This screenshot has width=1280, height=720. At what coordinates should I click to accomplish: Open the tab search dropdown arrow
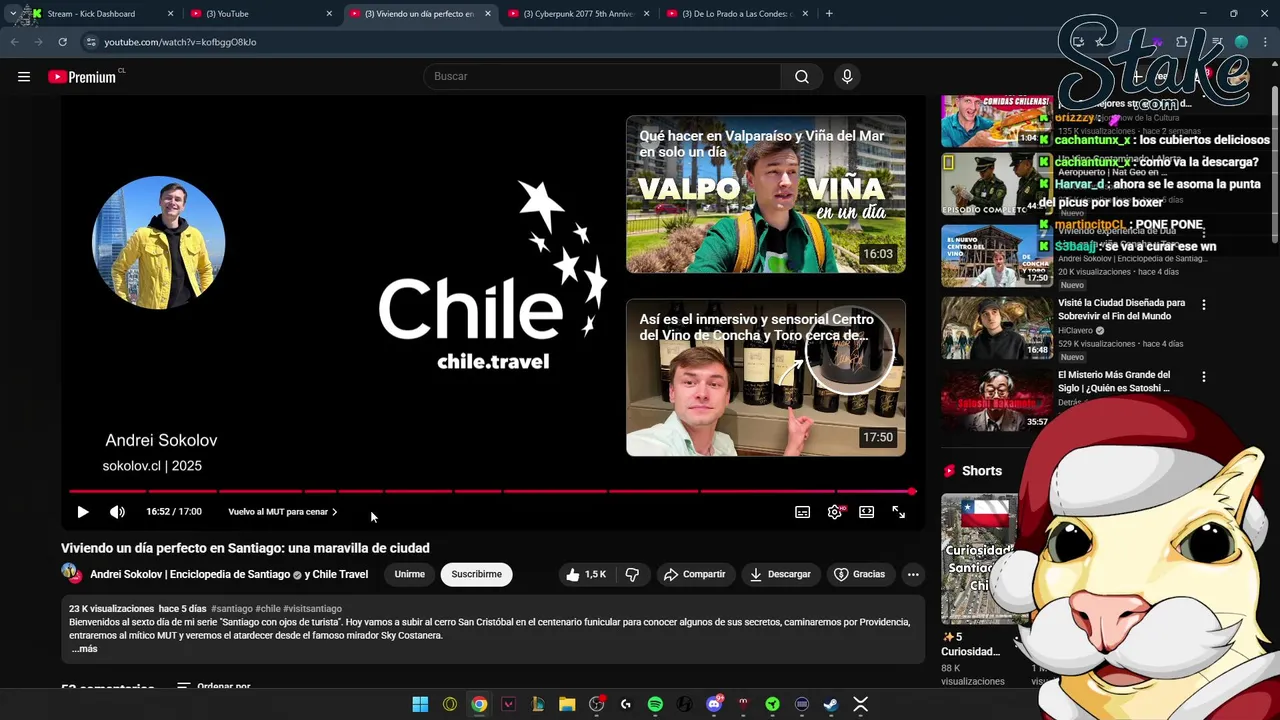(x=12, y=14)
